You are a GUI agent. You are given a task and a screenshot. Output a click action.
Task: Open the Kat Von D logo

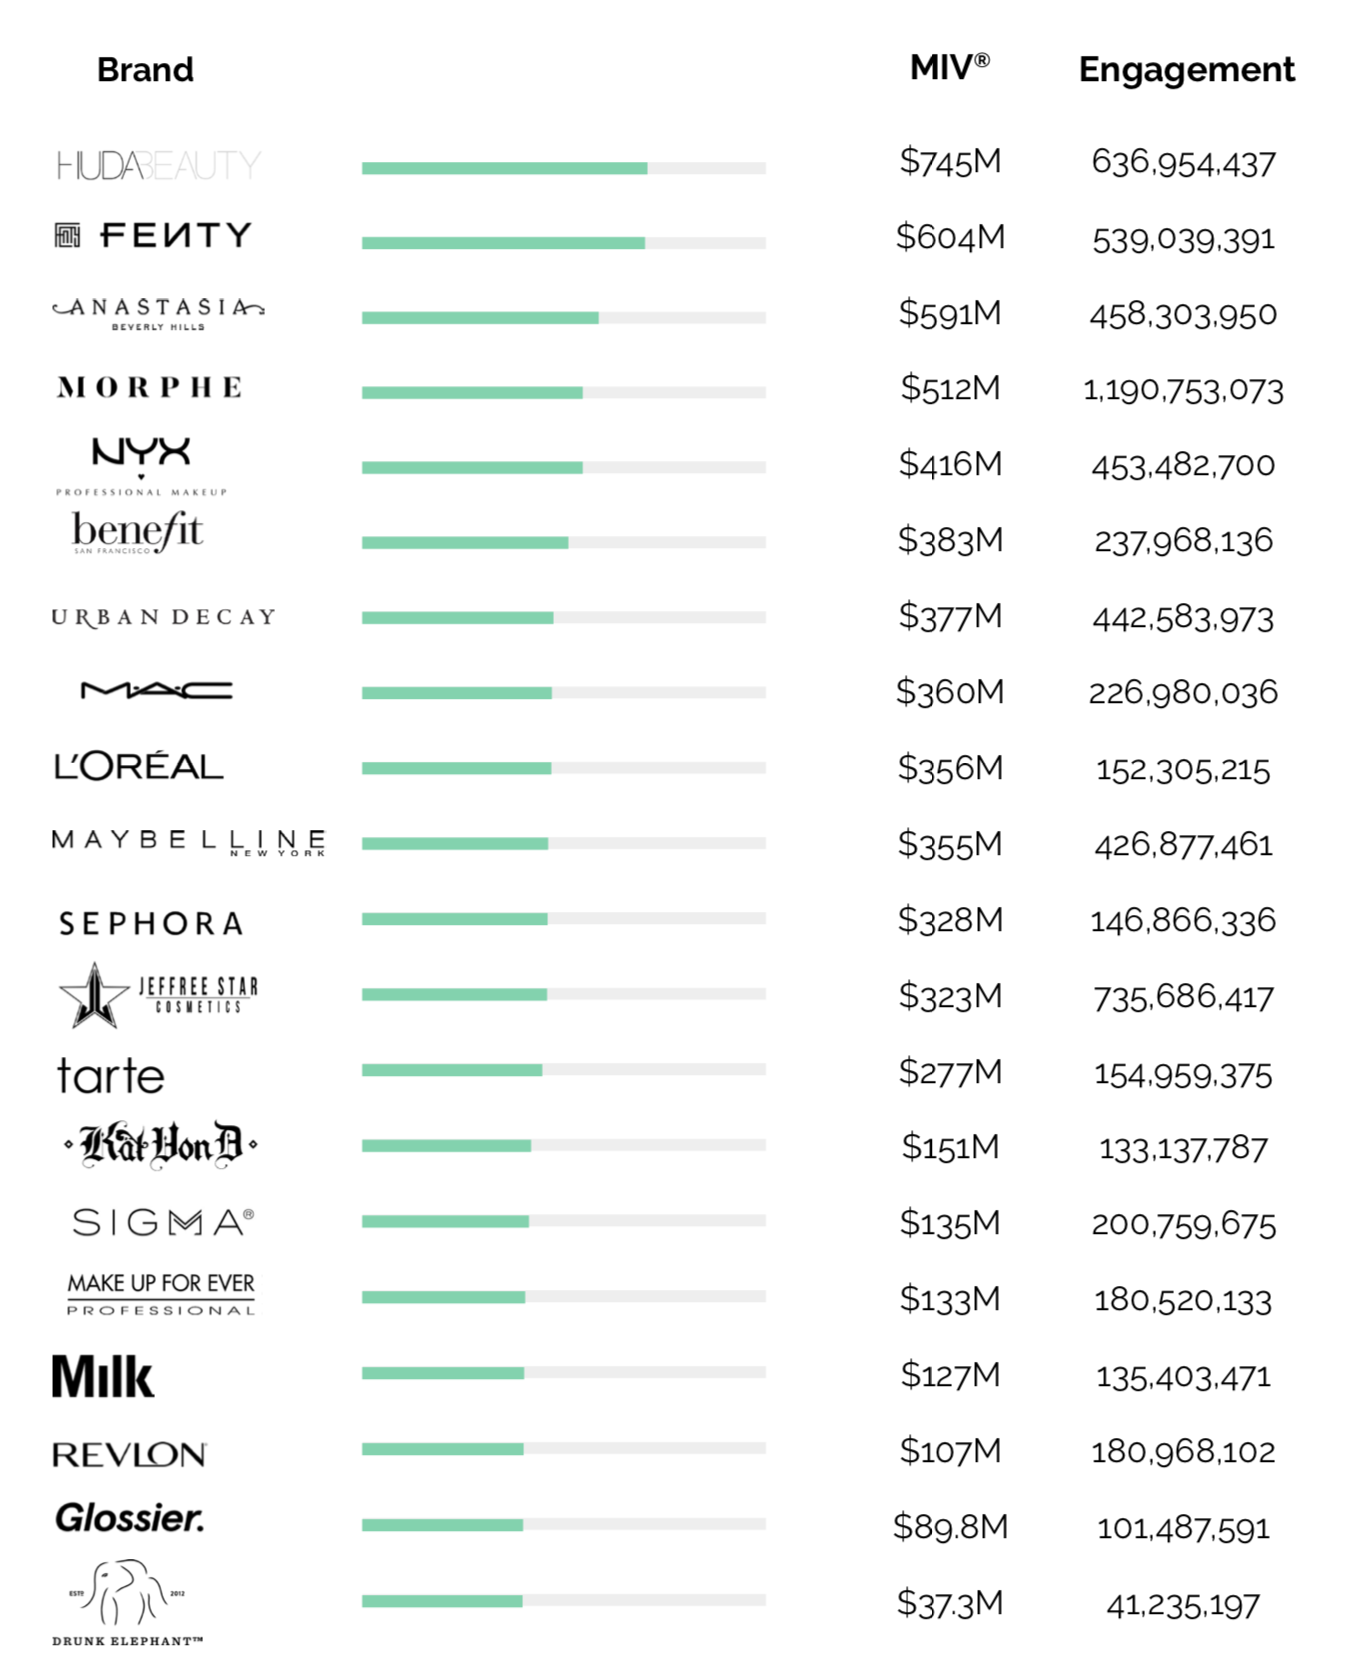click(x=161, y=1145)
